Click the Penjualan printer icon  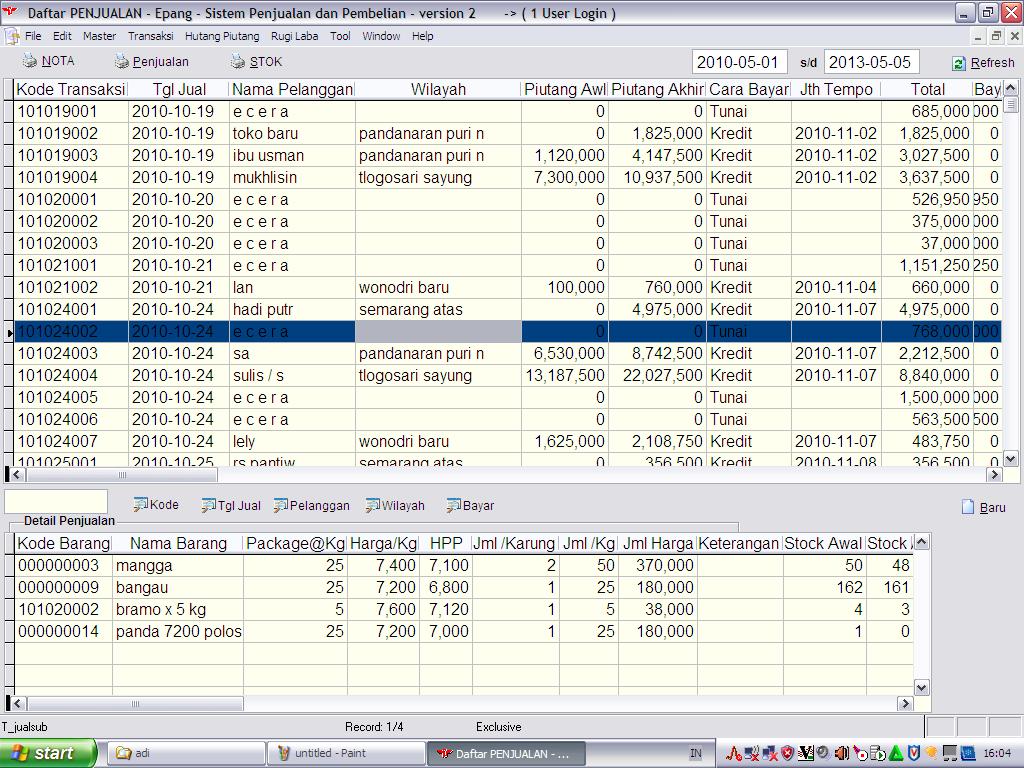click(x=121, y=61)
